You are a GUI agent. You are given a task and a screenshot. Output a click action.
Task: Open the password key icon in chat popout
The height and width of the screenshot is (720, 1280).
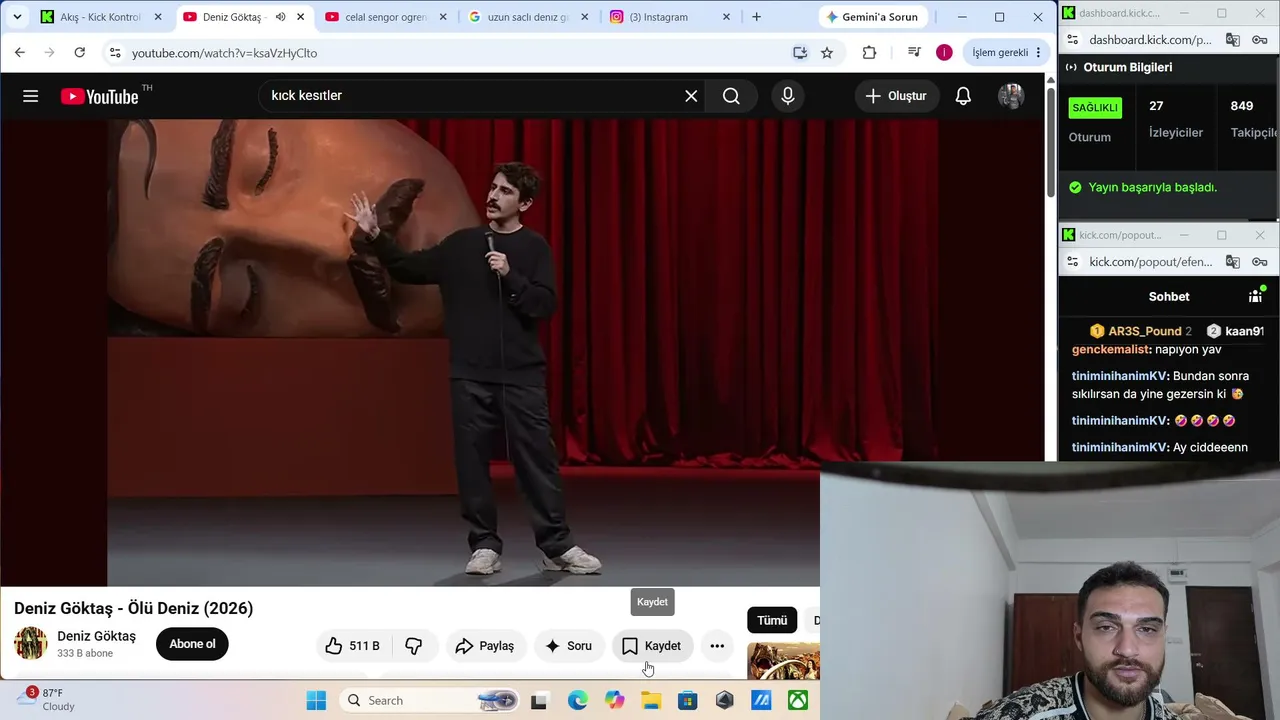point(1261,262)
